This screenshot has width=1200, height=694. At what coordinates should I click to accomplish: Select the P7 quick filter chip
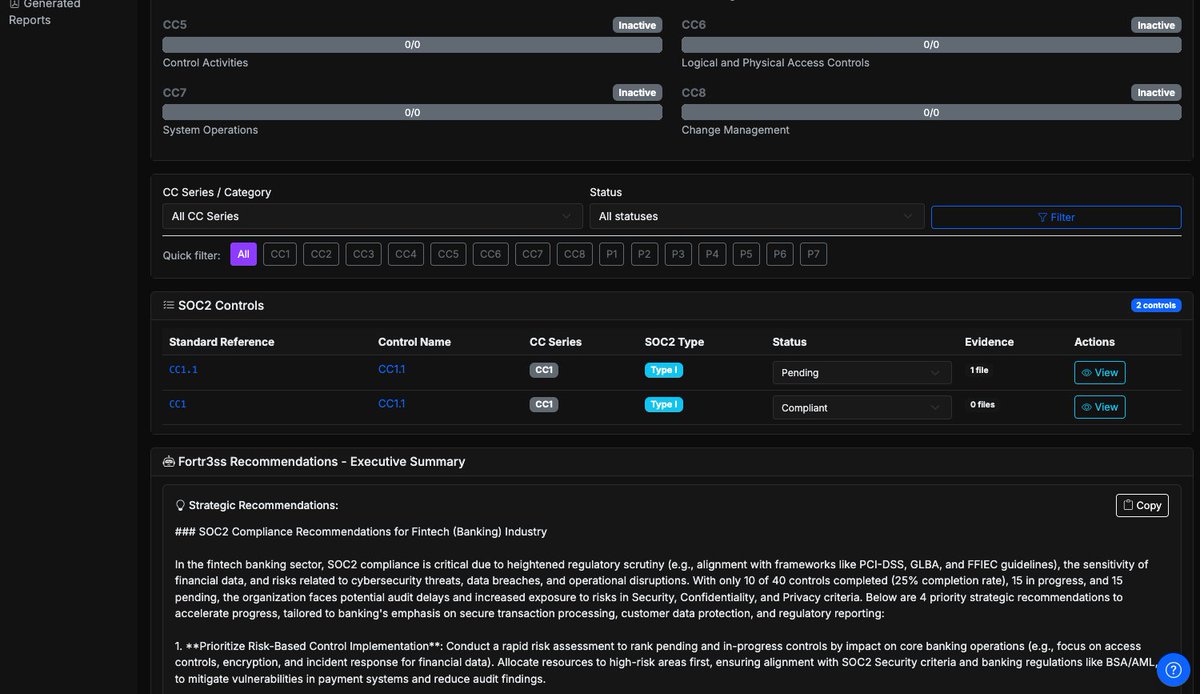click(x=814, y=254)
